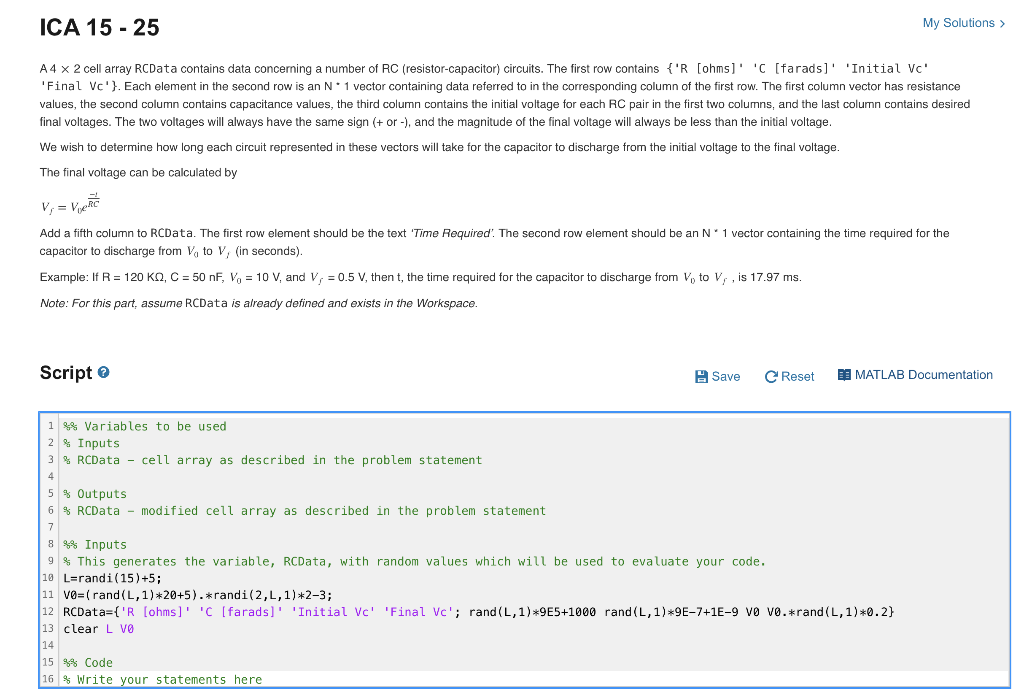The width and height of the screenshot is (1024, 698).
Task: Click the 'clear L V0' code line
Action: tap(99, 629)
